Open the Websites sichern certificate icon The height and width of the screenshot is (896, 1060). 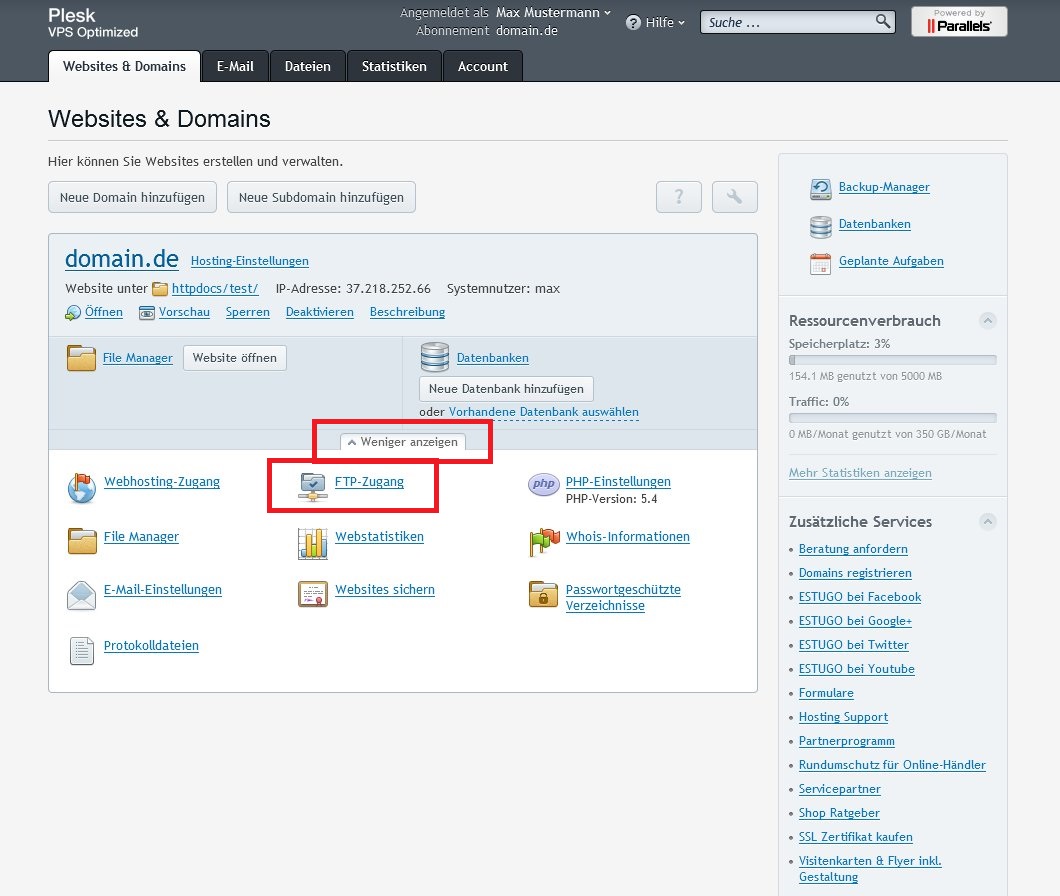312,594
